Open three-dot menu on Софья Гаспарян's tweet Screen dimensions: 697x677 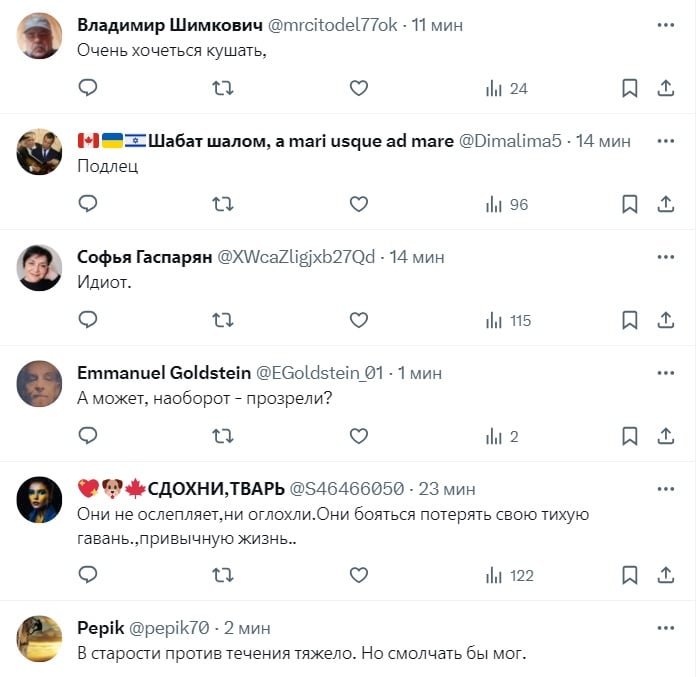point(666,256)
